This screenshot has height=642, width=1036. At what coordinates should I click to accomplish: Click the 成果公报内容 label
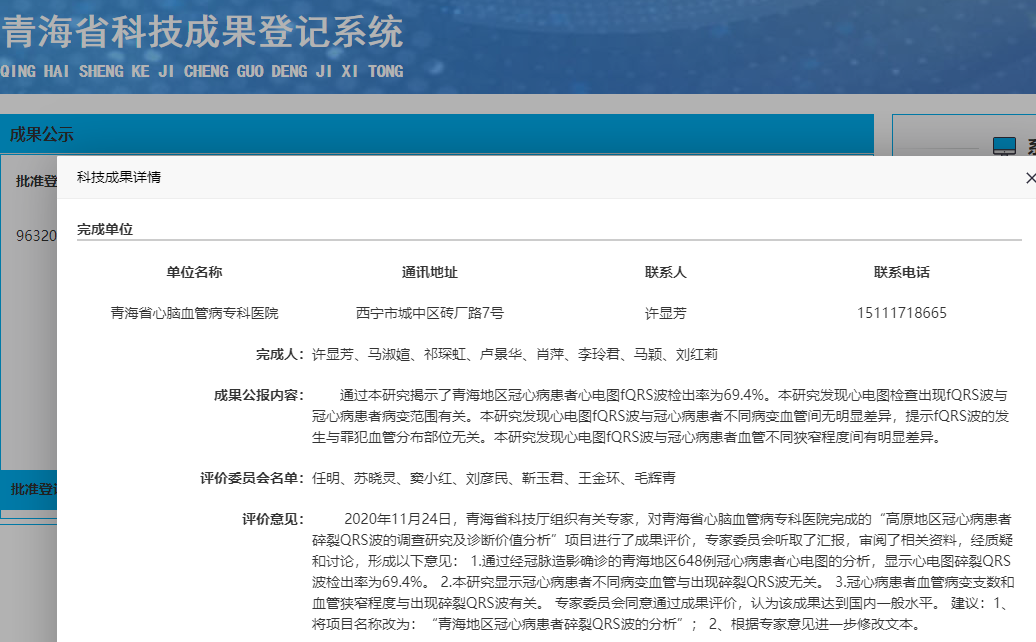coord(258,396)
